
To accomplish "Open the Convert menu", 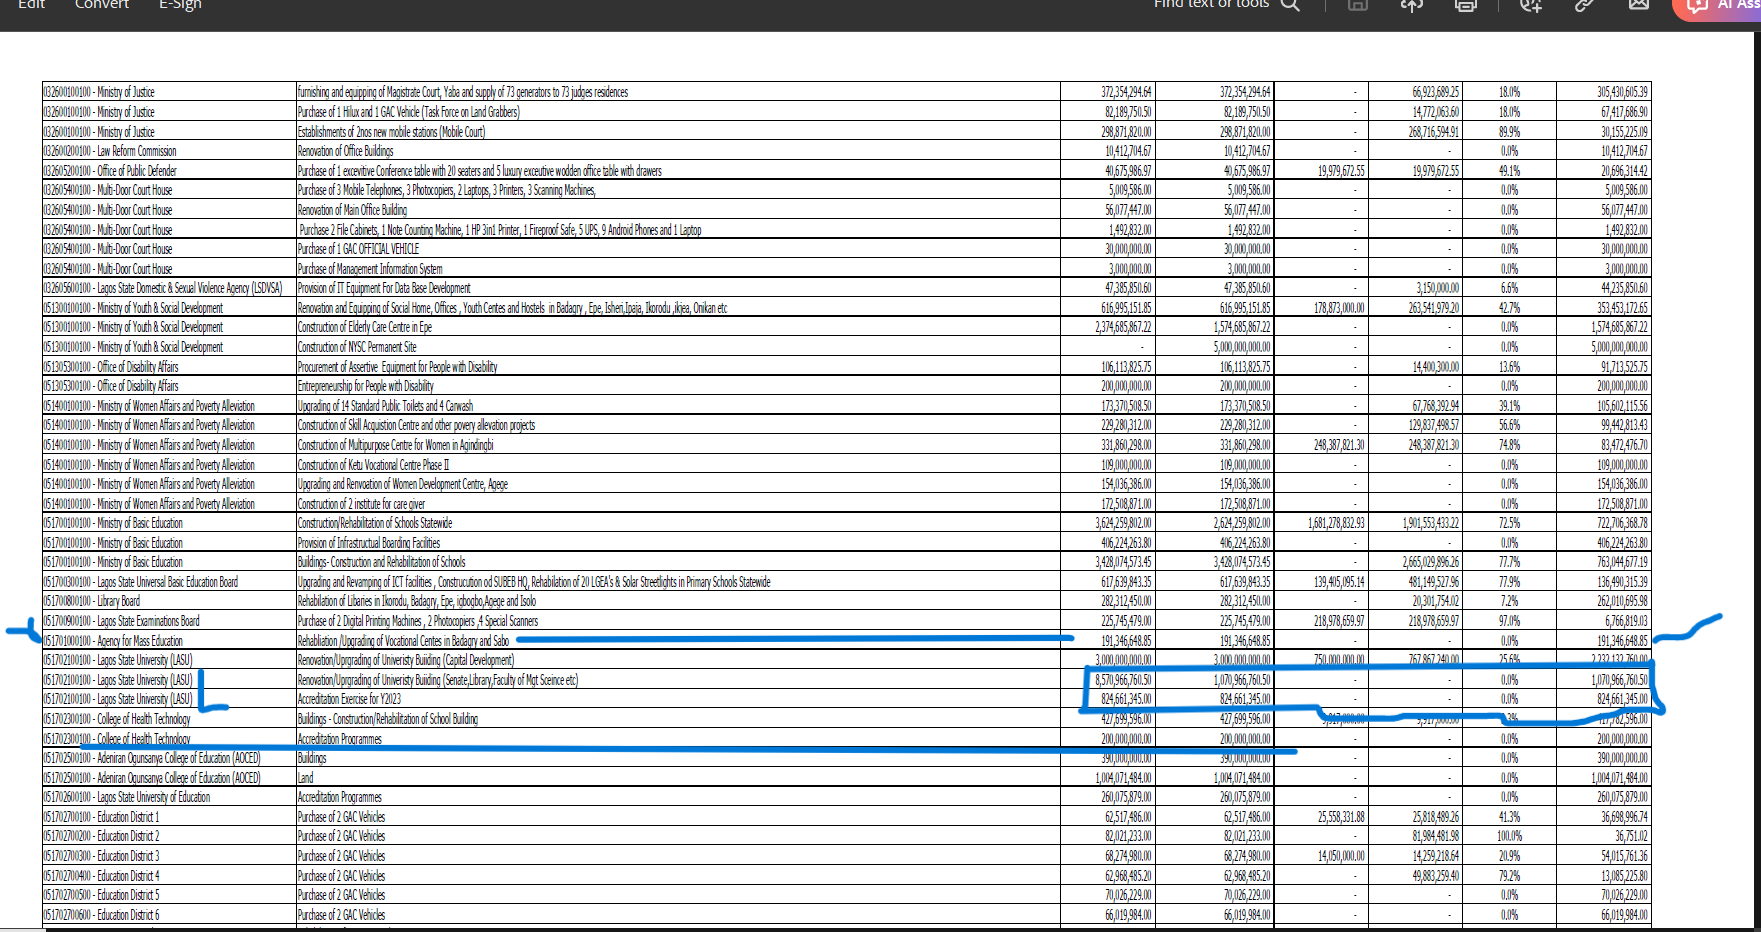I will click(x=102, y=4).
